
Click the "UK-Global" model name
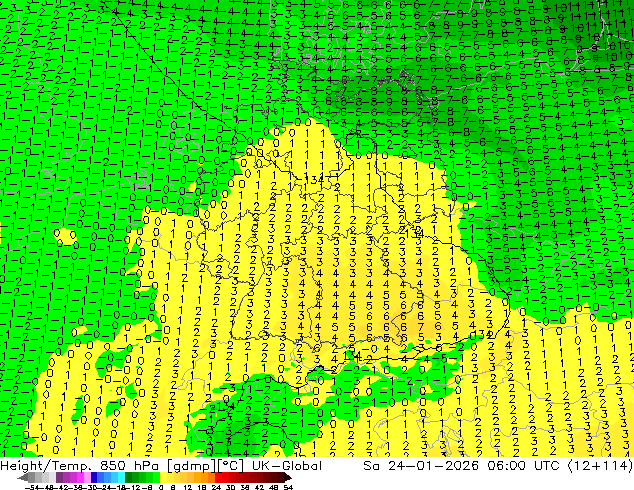[x=287, y=466]
